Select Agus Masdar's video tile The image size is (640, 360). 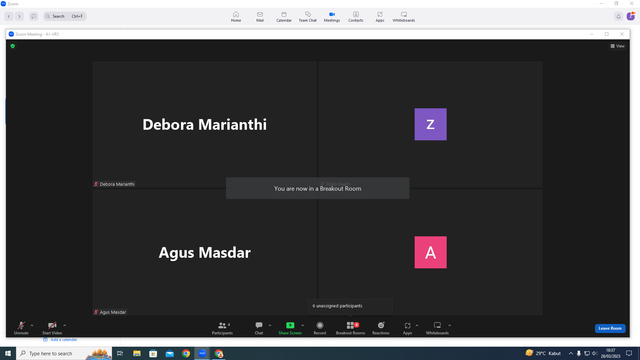pyautogui.click(x=204, y=252)
